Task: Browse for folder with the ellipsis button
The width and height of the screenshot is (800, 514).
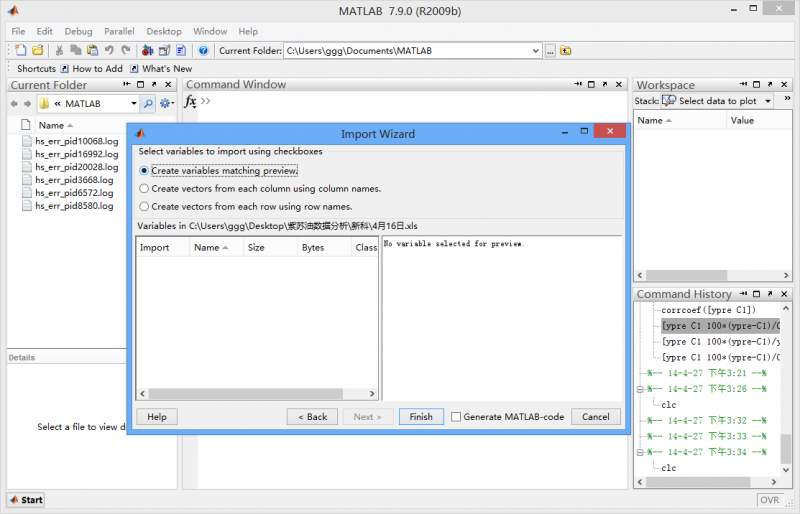Action: 550,51
